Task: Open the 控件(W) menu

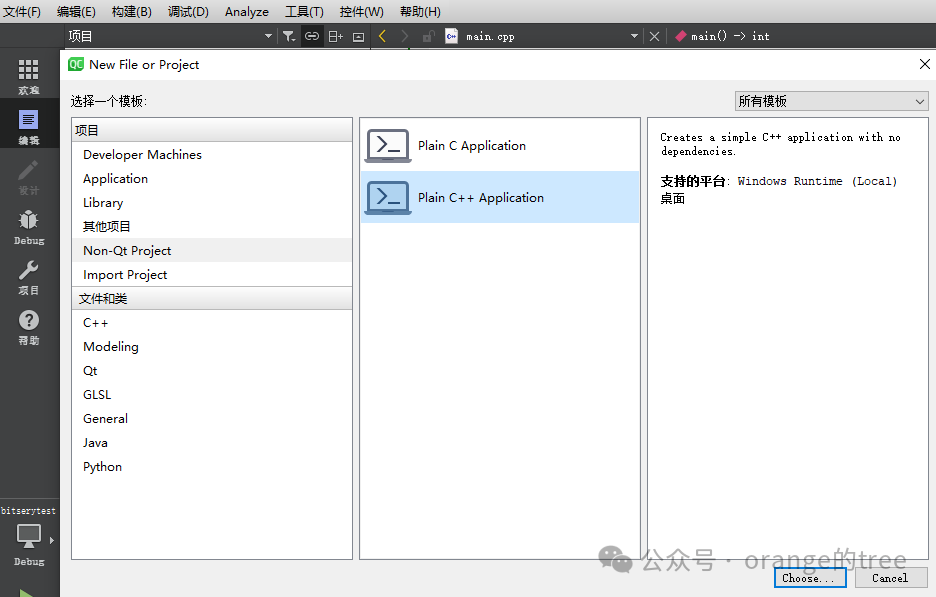Action: tap(361, 12)
